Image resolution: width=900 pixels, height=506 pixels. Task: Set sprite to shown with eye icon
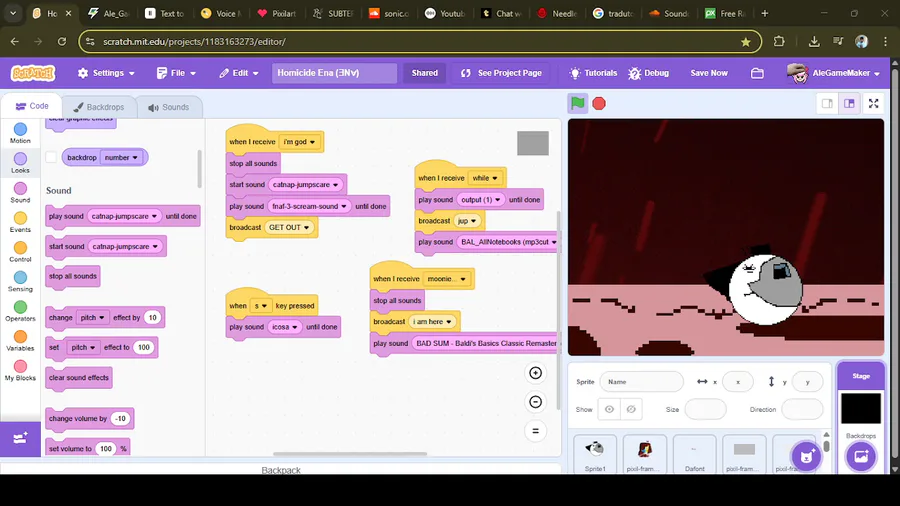tap(609, 410)
